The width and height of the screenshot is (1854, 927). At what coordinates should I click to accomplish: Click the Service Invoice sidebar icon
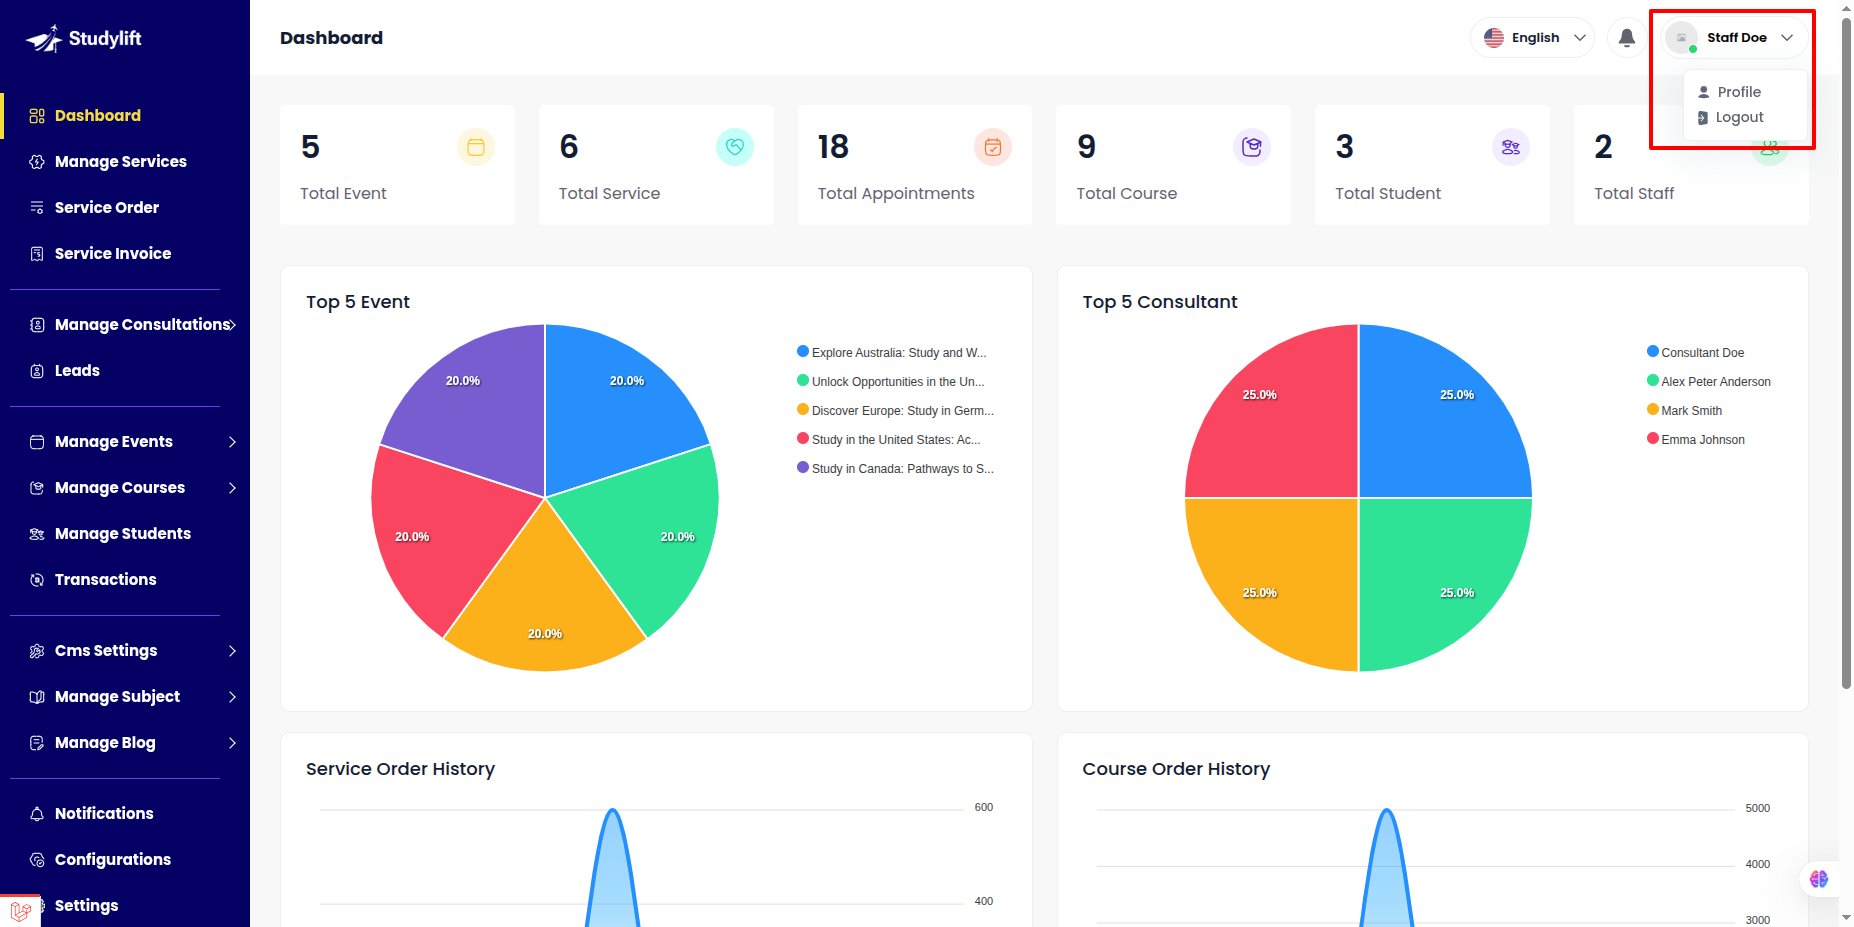[x=37, y=254]
